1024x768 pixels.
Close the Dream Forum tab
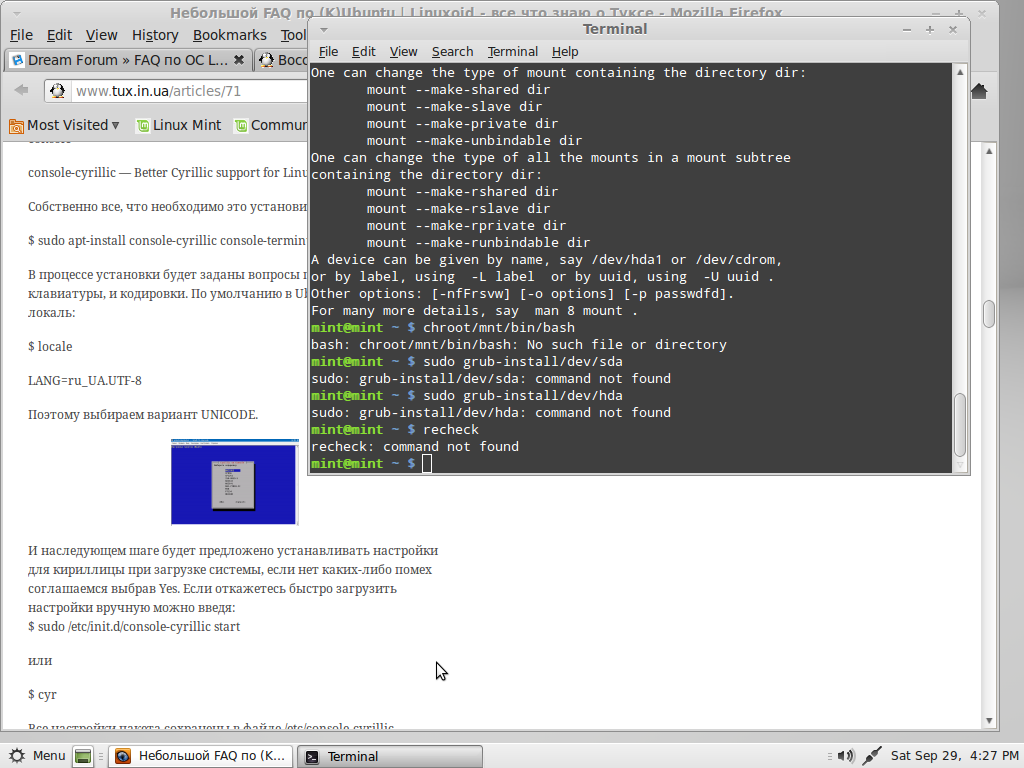239,60
